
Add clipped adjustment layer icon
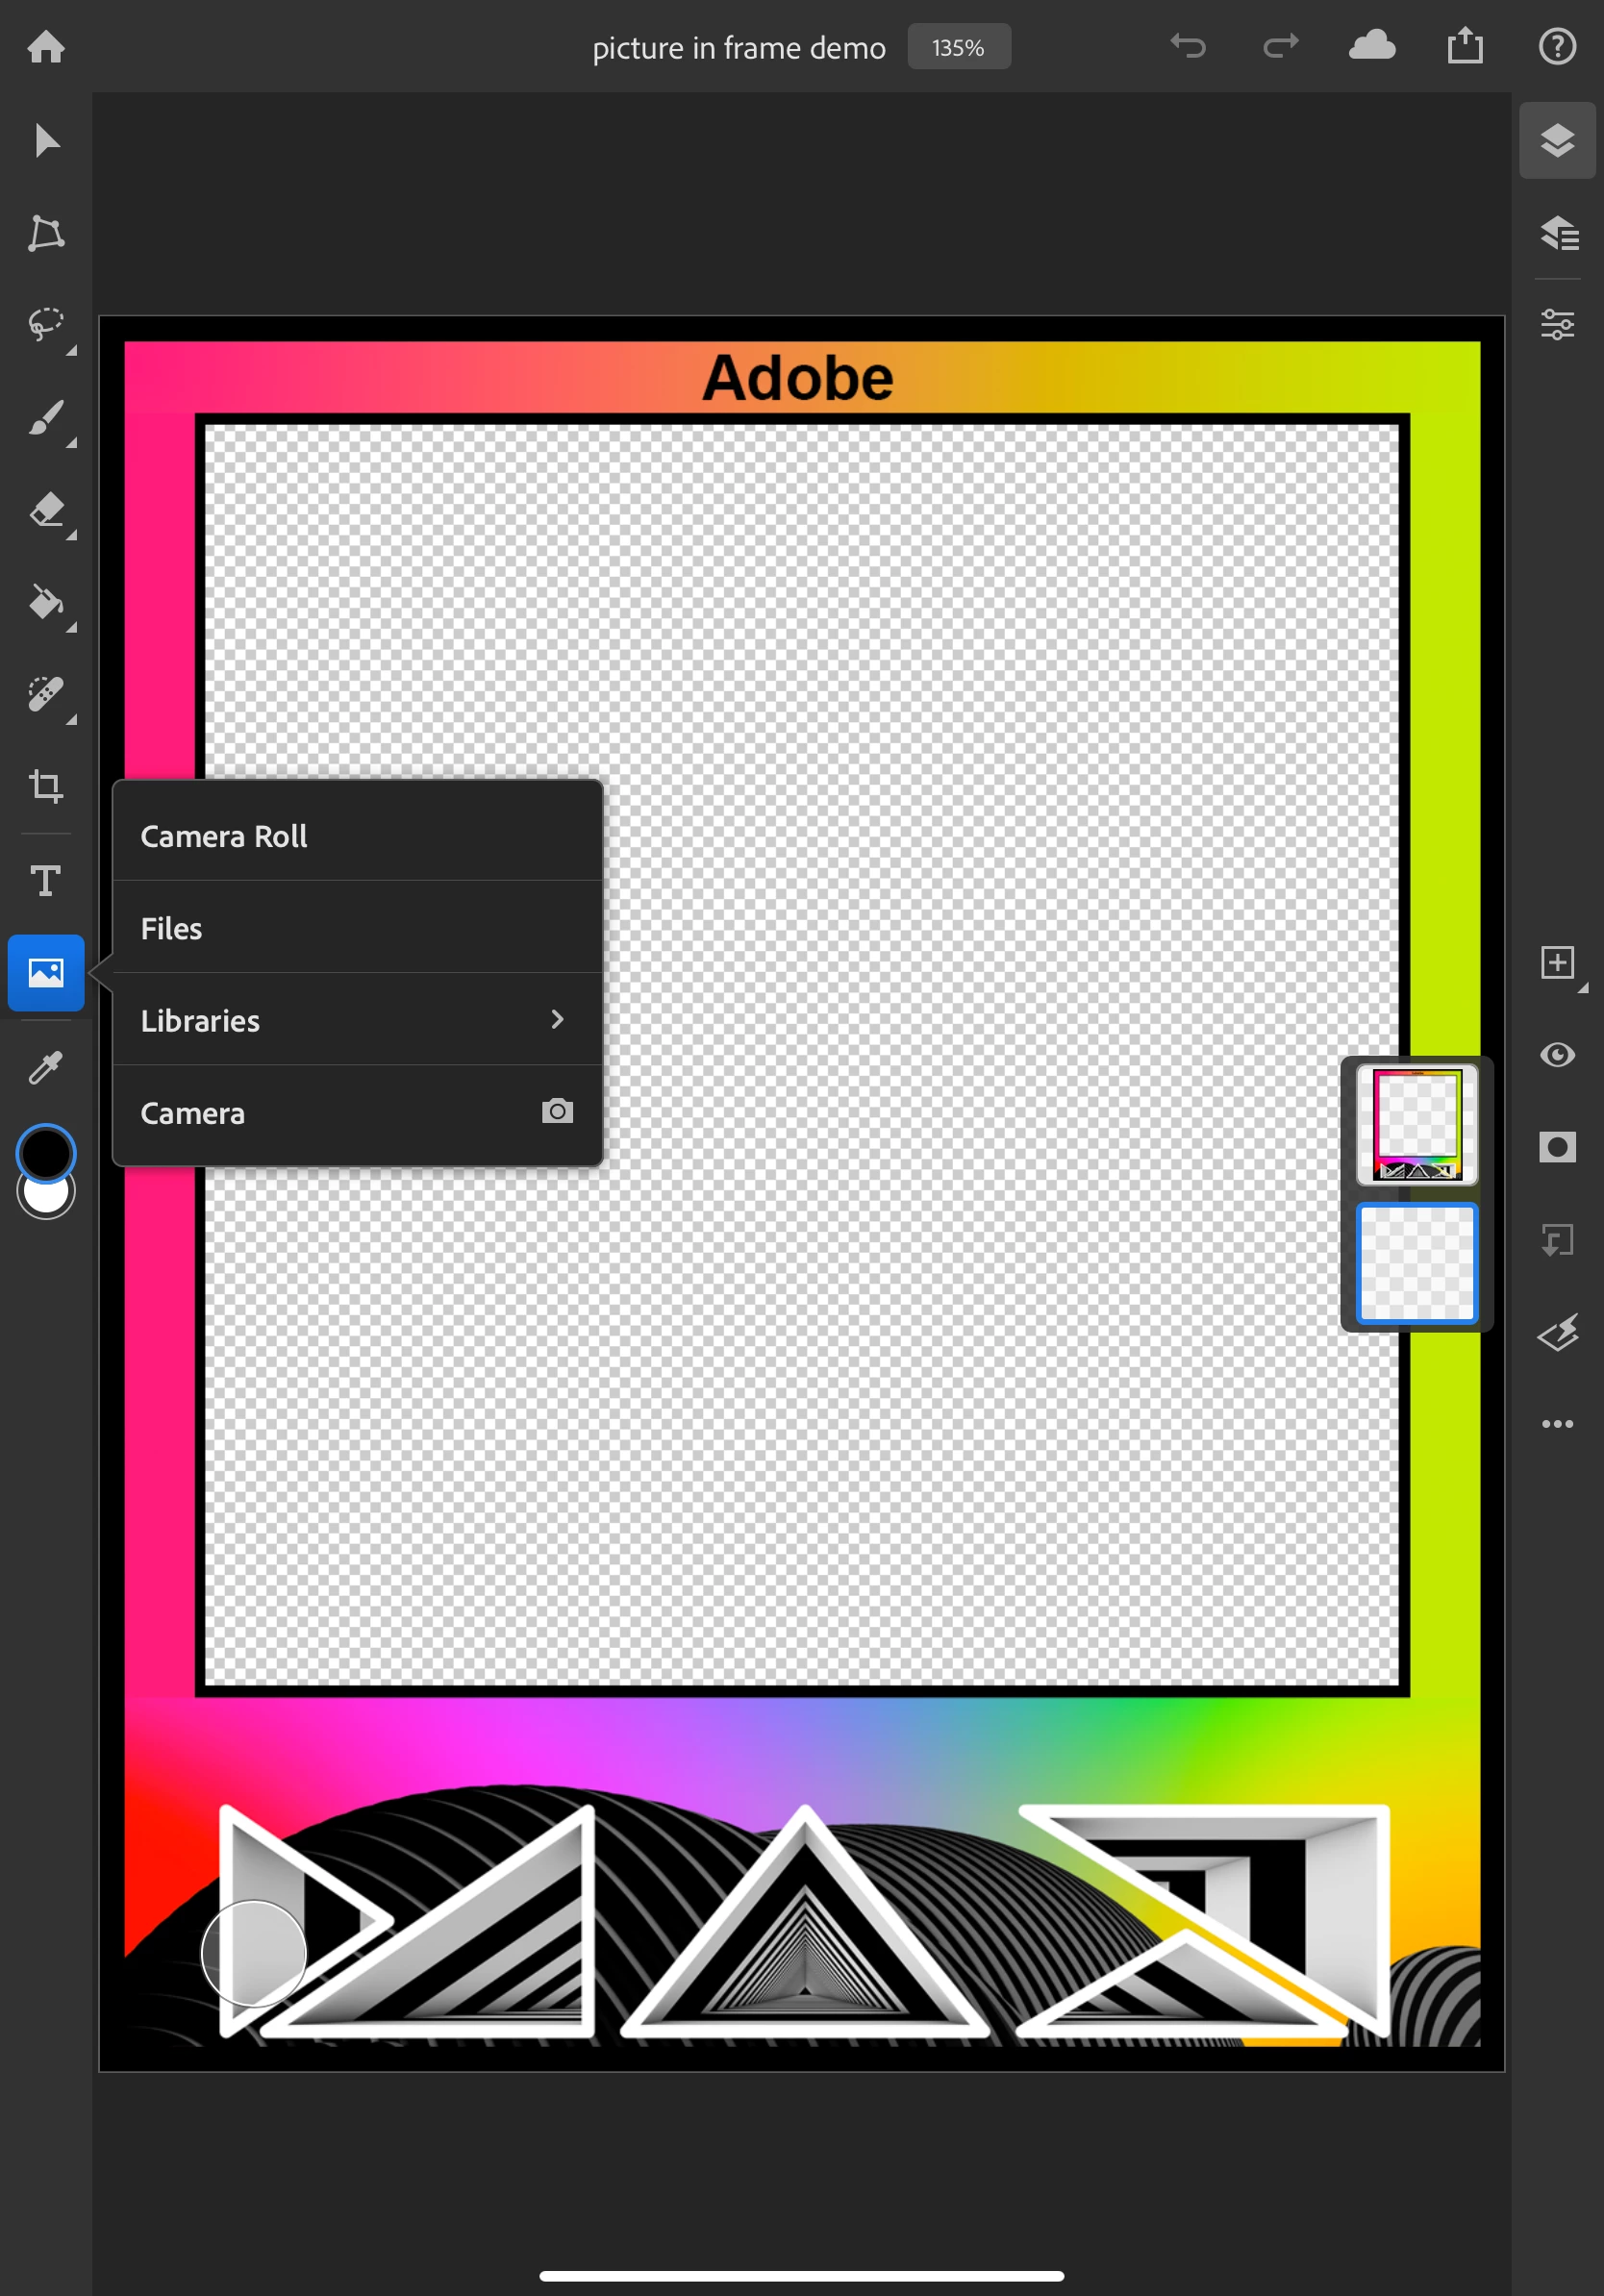pos(1557,1240)
